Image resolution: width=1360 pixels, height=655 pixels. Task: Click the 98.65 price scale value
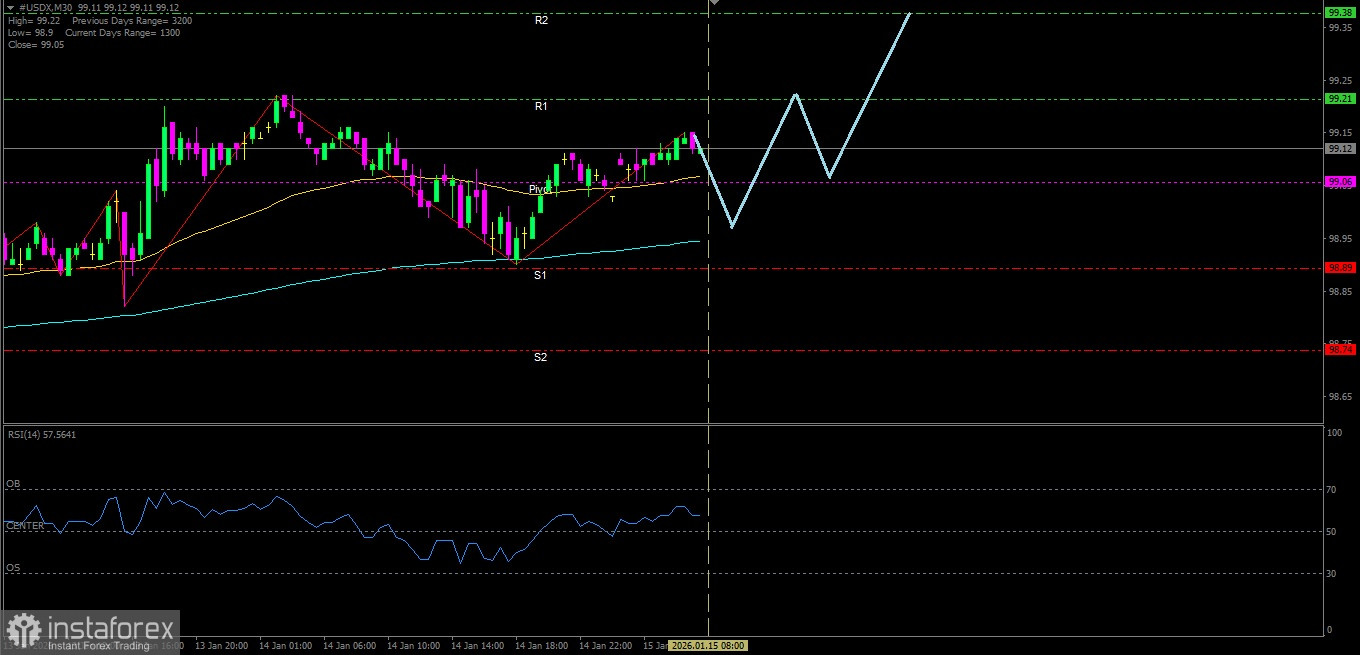coord(1340,397)
